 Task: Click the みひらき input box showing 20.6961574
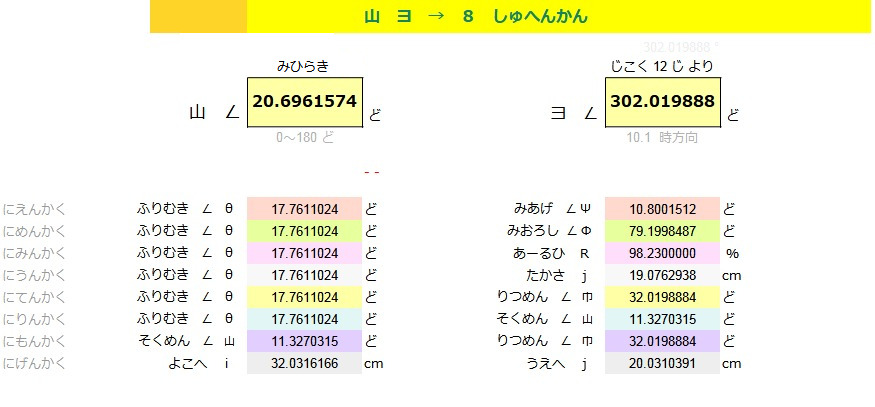pos(305,102)
